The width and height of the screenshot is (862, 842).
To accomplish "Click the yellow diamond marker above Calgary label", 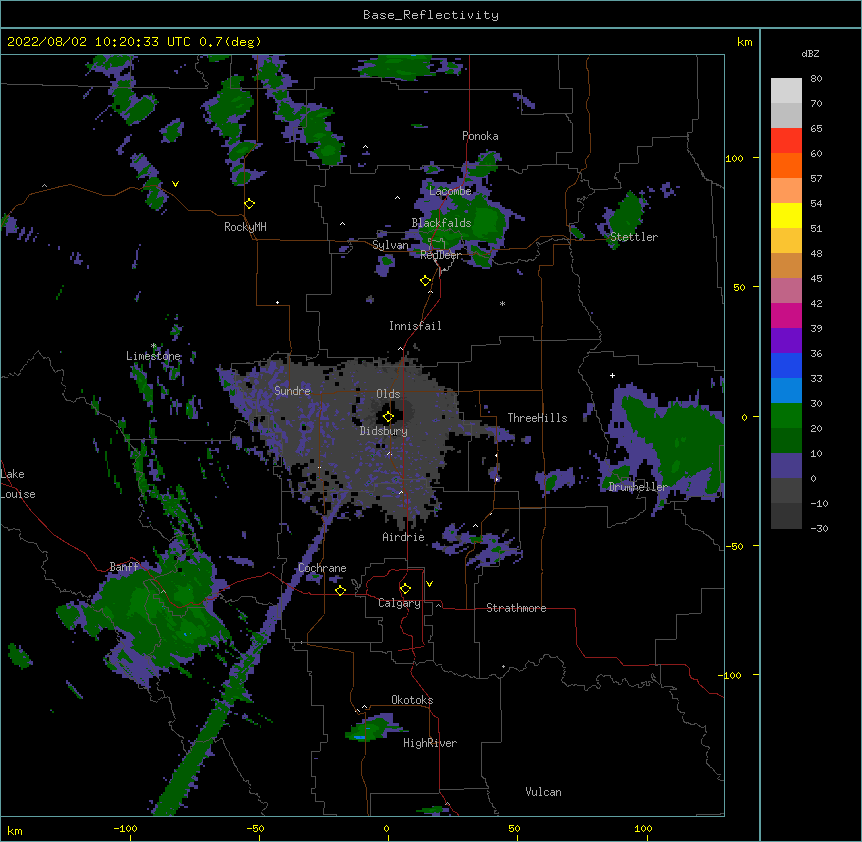I will coord(405,589).
